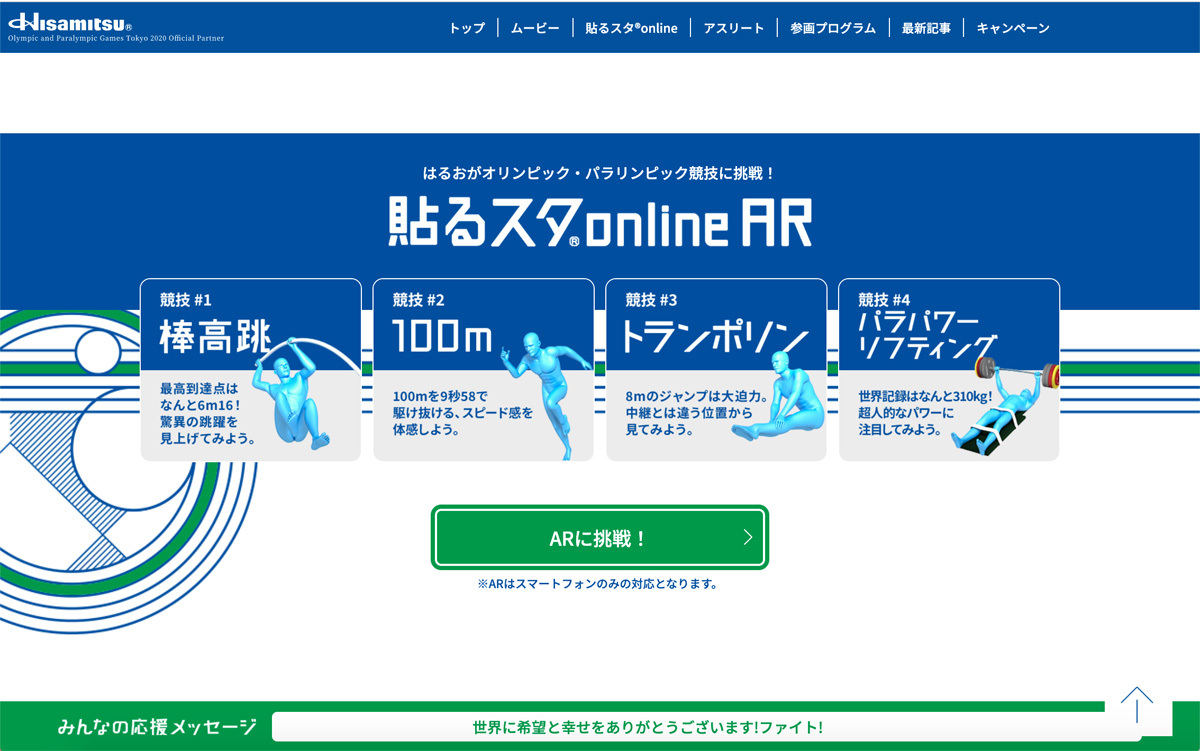Image resolution: width=1200 pixels, height=751 pixels.
Task: Open the ムービー menu item
Action: (535, 28)
